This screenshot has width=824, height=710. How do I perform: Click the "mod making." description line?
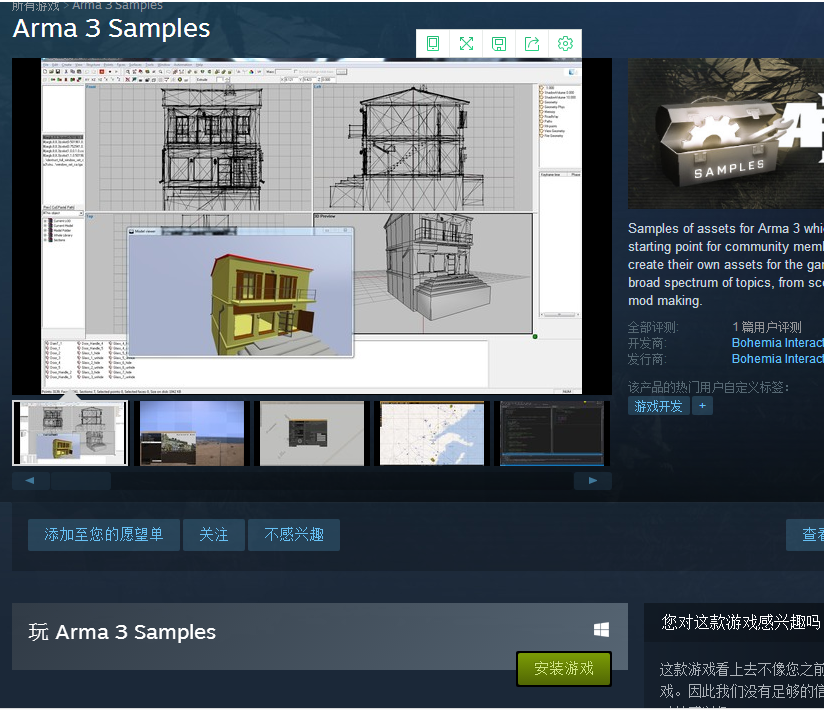pyautogui.click(x=665, y=301)
